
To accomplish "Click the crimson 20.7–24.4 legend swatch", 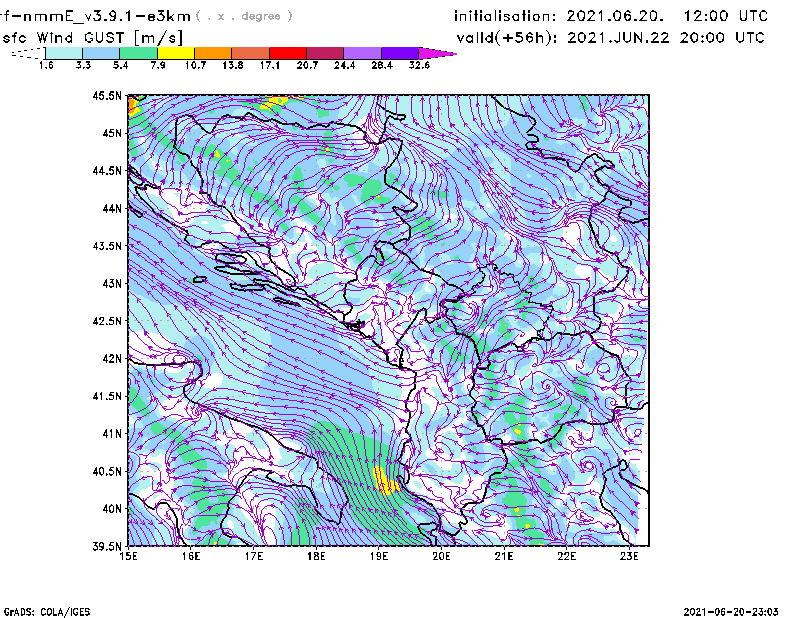I will [325, 53].
